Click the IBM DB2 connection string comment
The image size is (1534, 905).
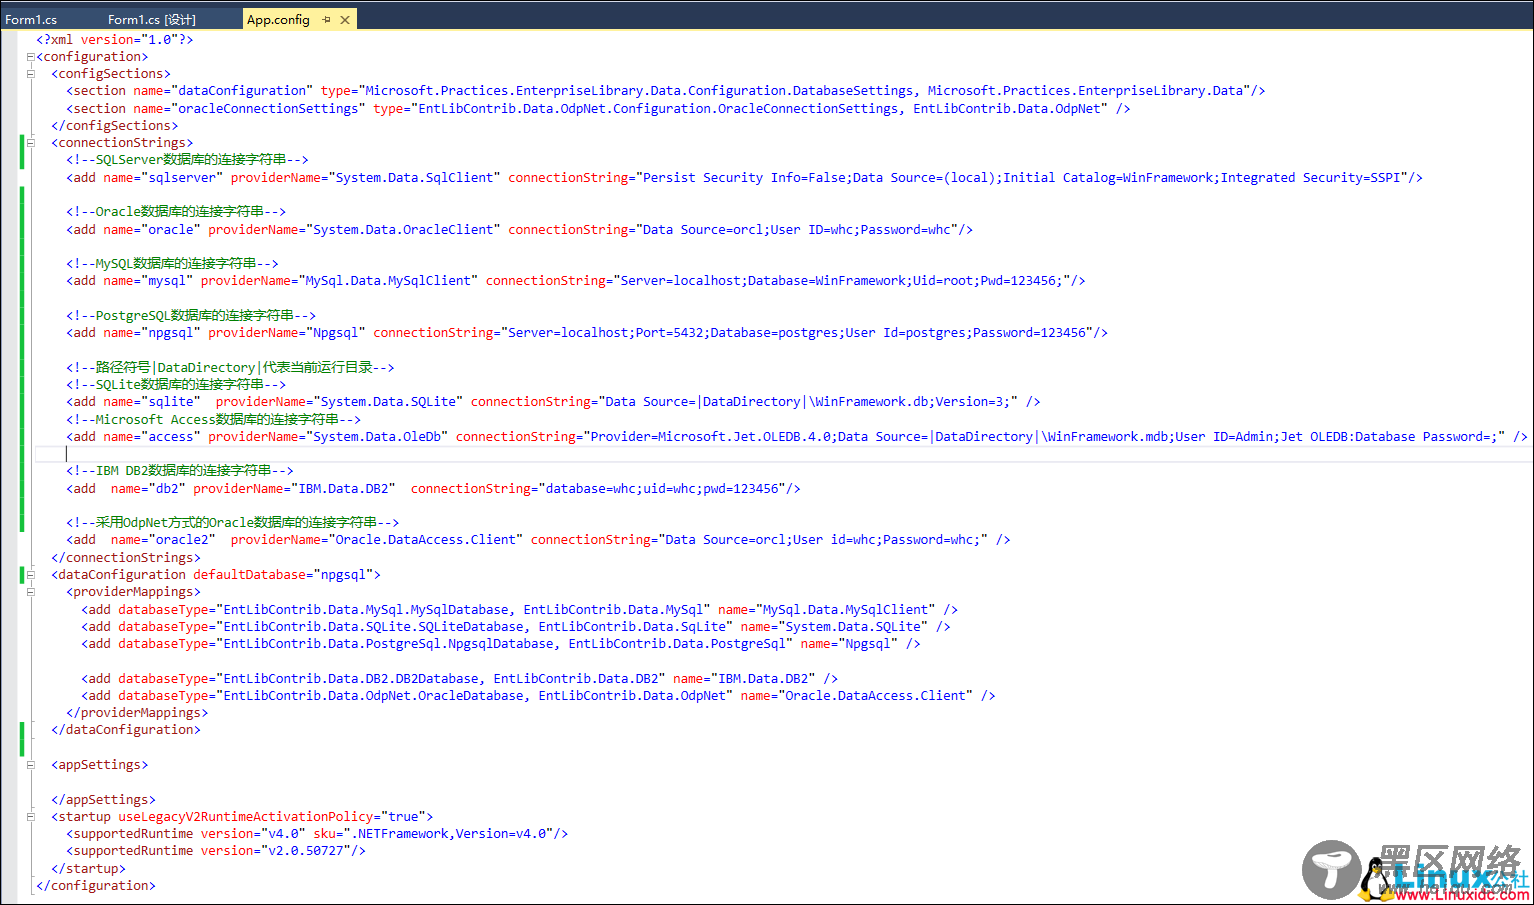(180, 471)
